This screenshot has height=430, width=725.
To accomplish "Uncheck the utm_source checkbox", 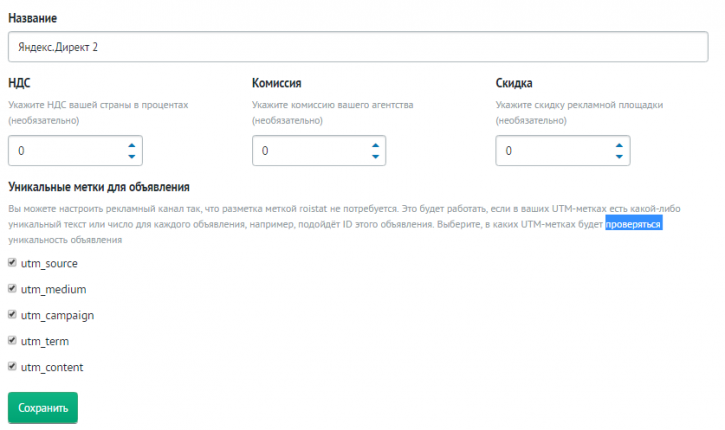I will click(12, 263).
